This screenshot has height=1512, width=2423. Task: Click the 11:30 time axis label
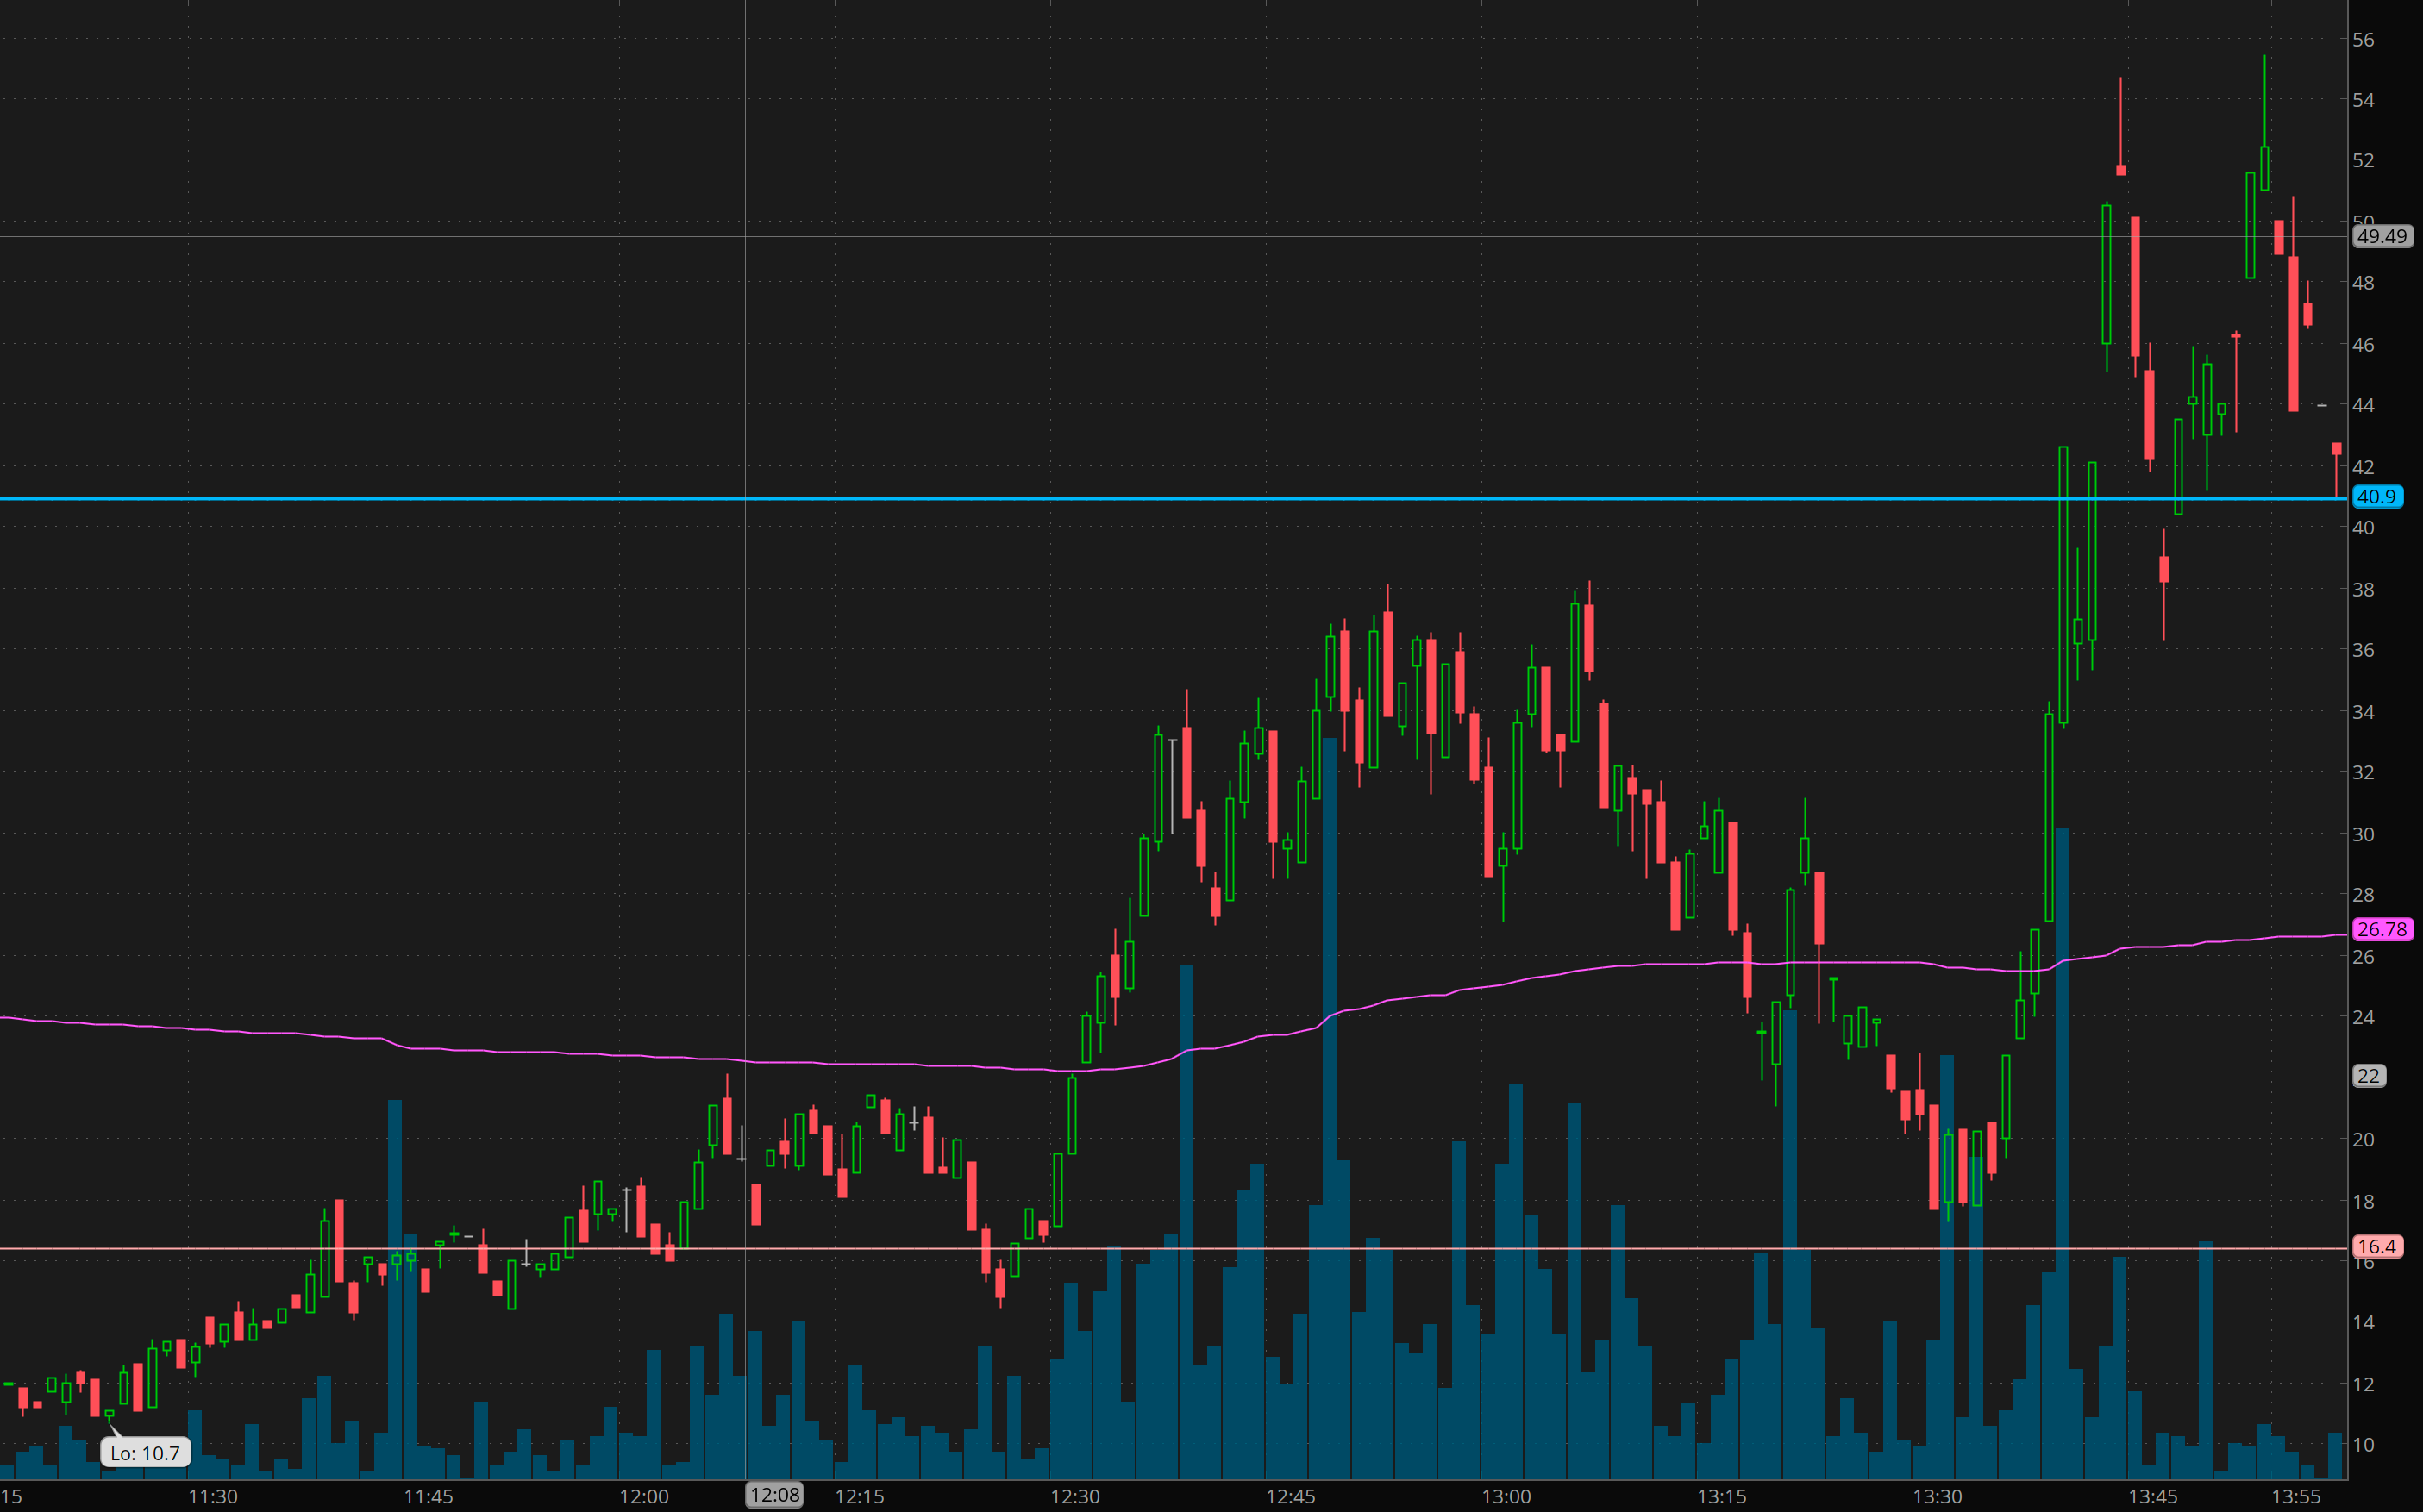coord(213,1497)
